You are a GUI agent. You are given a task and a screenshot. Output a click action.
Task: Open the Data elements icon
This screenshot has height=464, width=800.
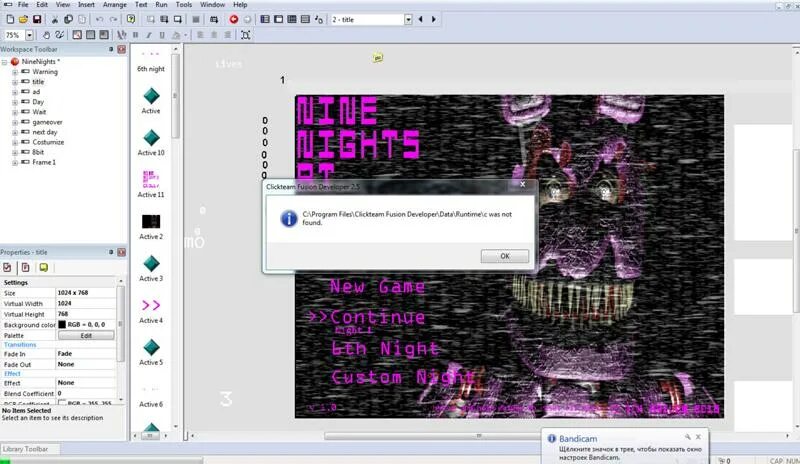(319, 19)
